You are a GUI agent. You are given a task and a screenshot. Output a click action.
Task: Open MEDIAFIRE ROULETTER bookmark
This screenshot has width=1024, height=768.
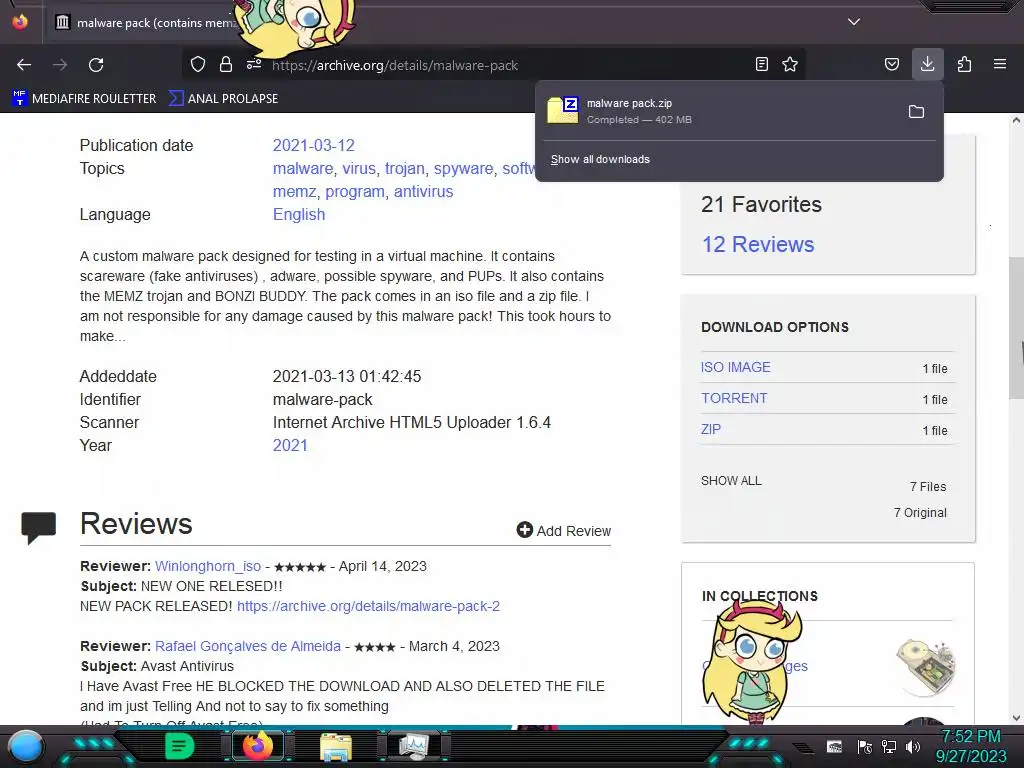(x=84, y=99)
